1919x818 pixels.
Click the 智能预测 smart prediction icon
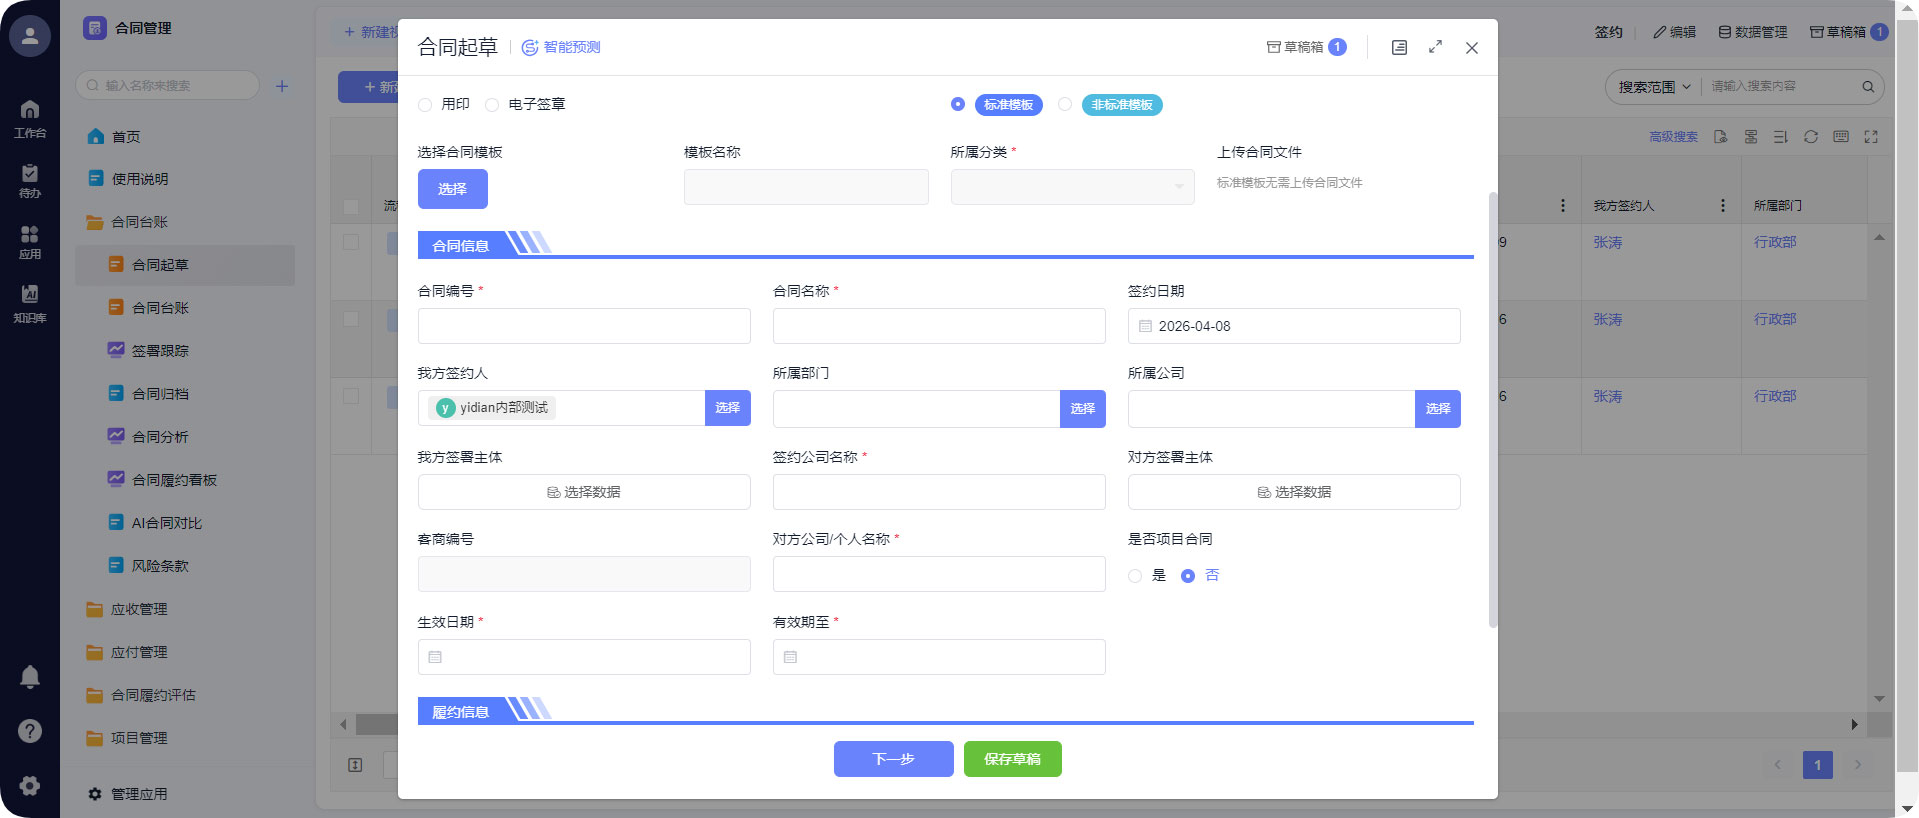[530, 48]
